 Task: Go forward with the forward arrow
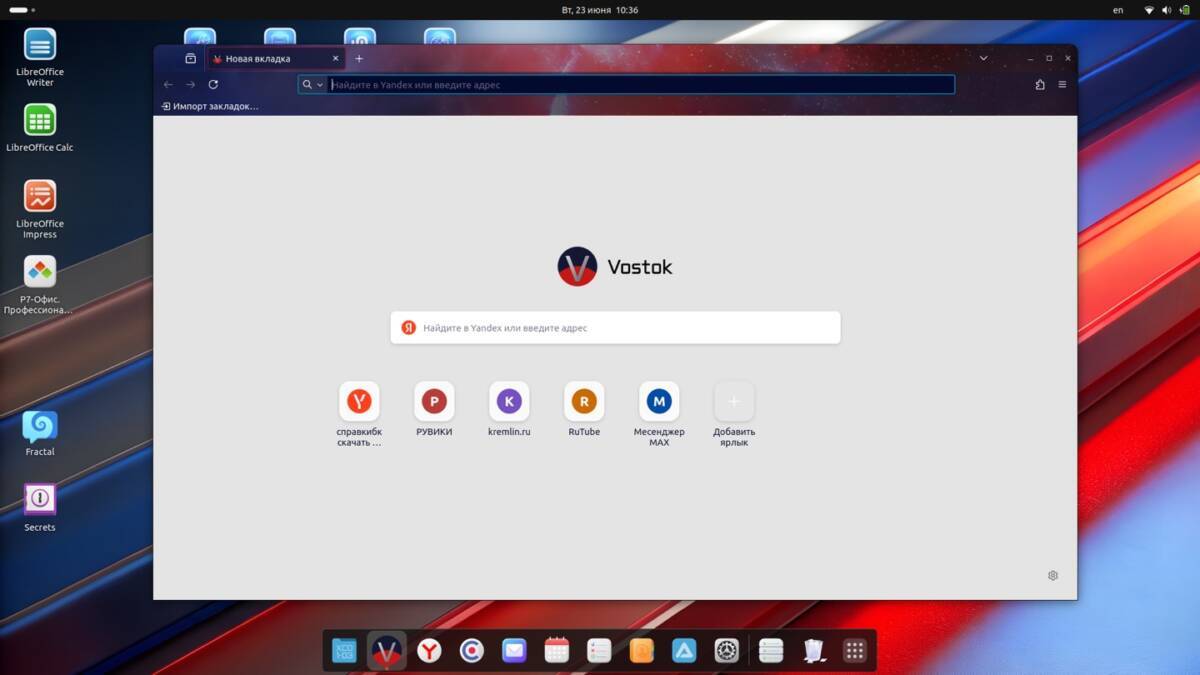point(190,85)
